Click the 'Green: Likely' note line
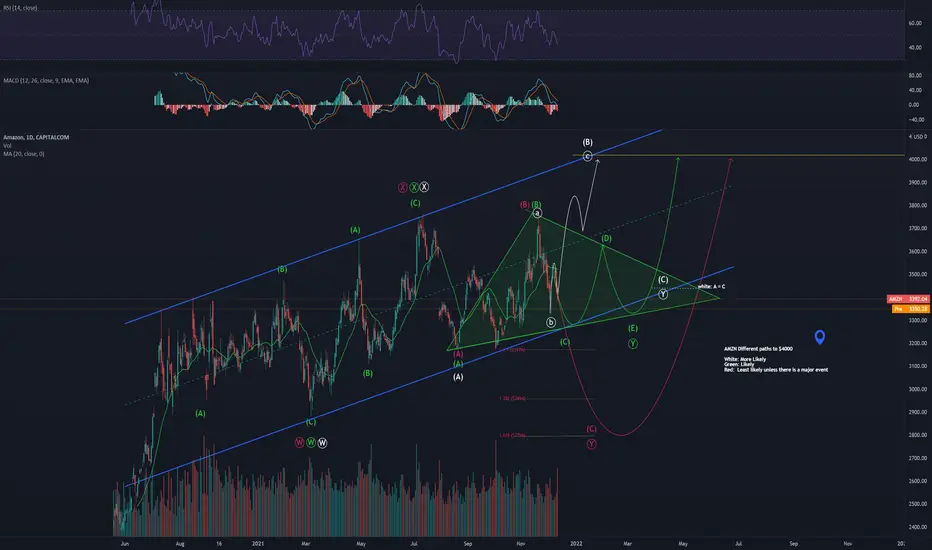This screenshot has height=550, width=932. [739, 364]
